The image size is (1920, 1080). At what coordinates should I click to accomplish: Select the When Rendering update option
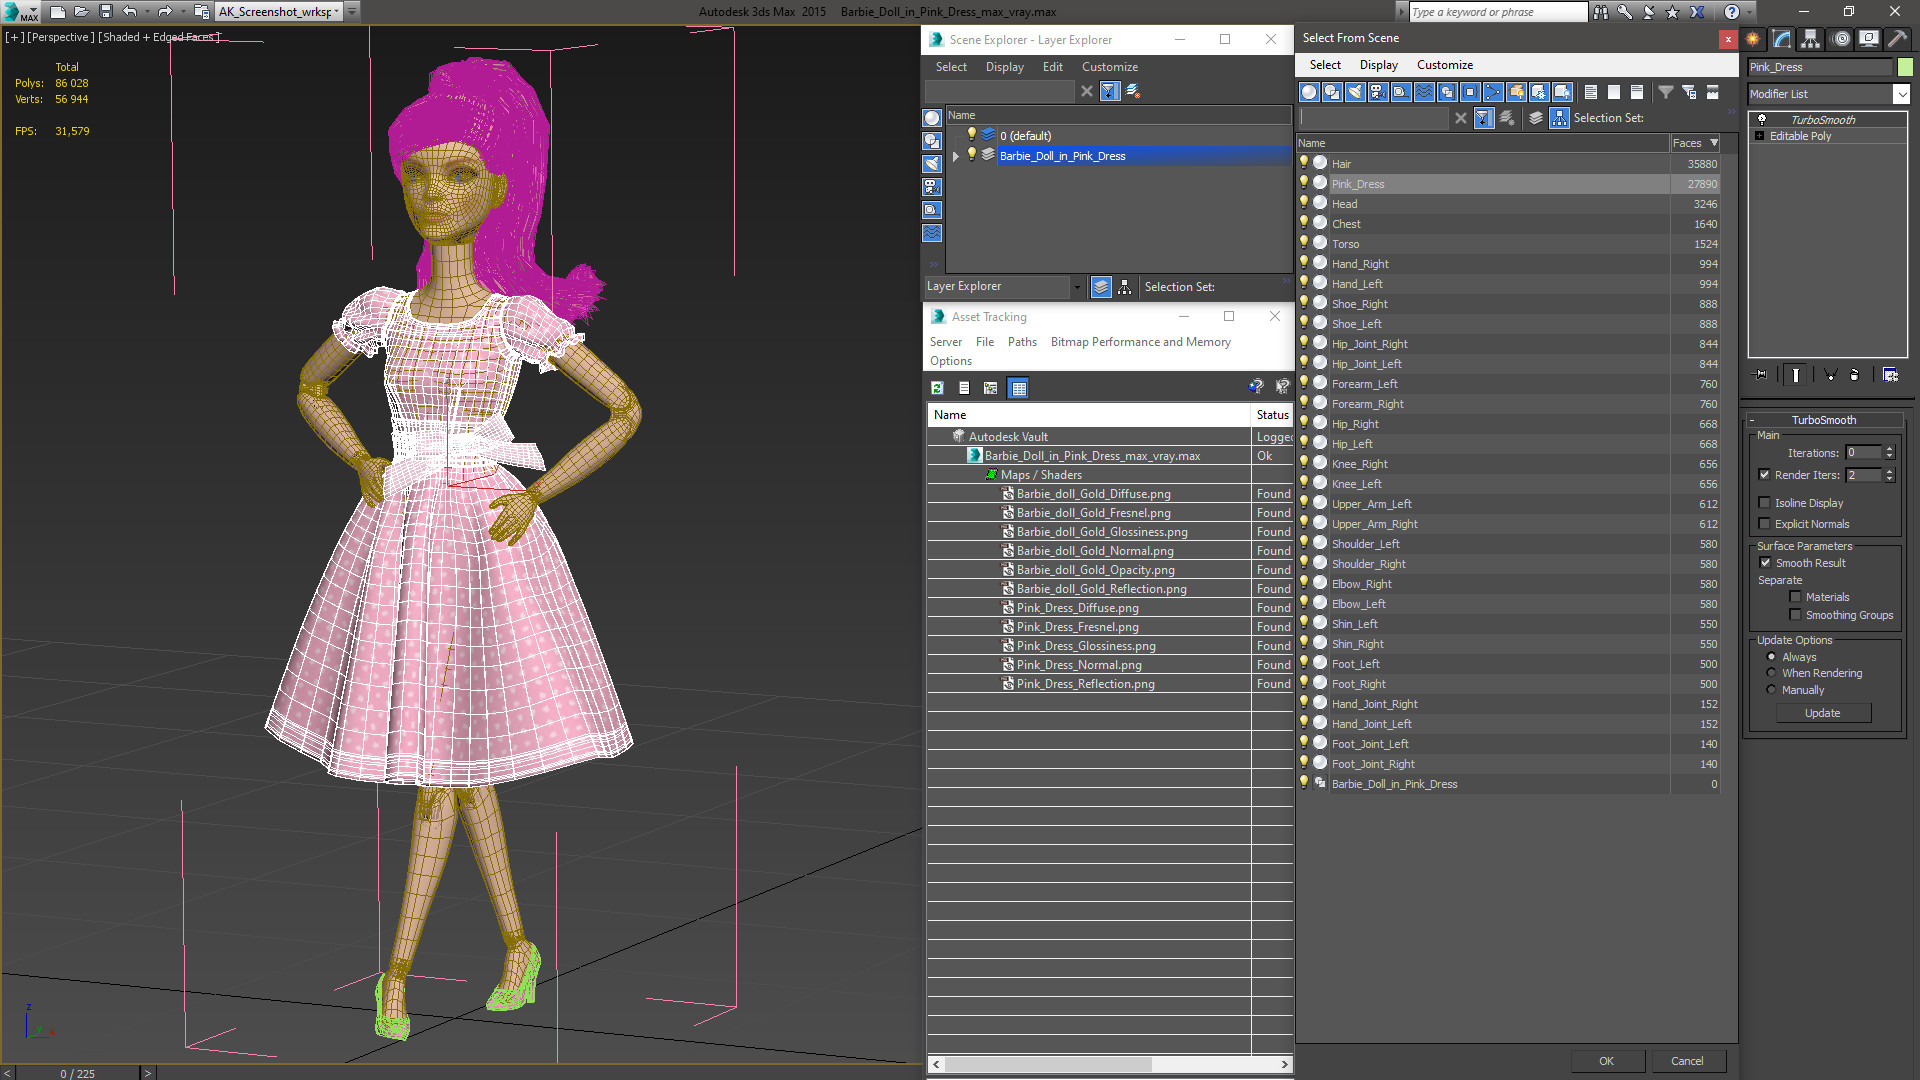1771,673
